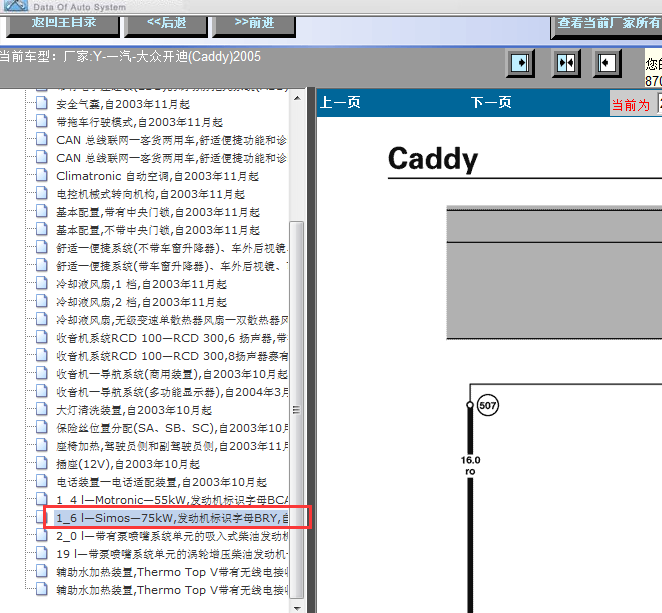The image size is (662, 613).
Task: Click the tree list scrollbar thumb
Action: 297,410
